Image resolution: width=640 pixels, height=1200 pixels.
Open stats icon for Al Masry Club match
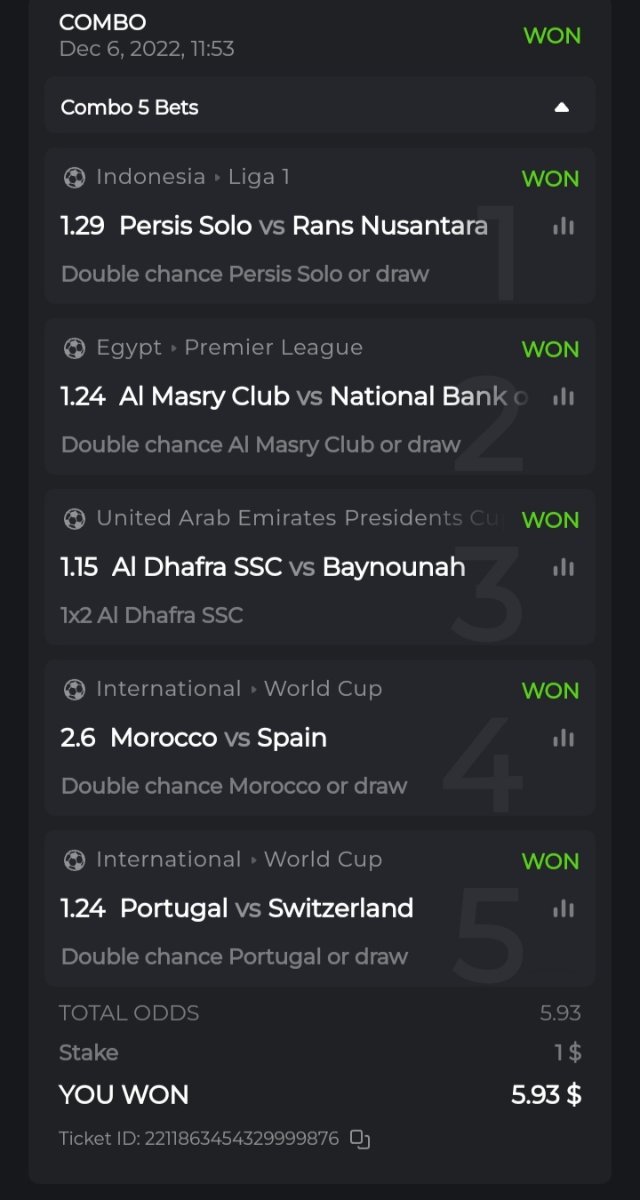pos(563,397)
